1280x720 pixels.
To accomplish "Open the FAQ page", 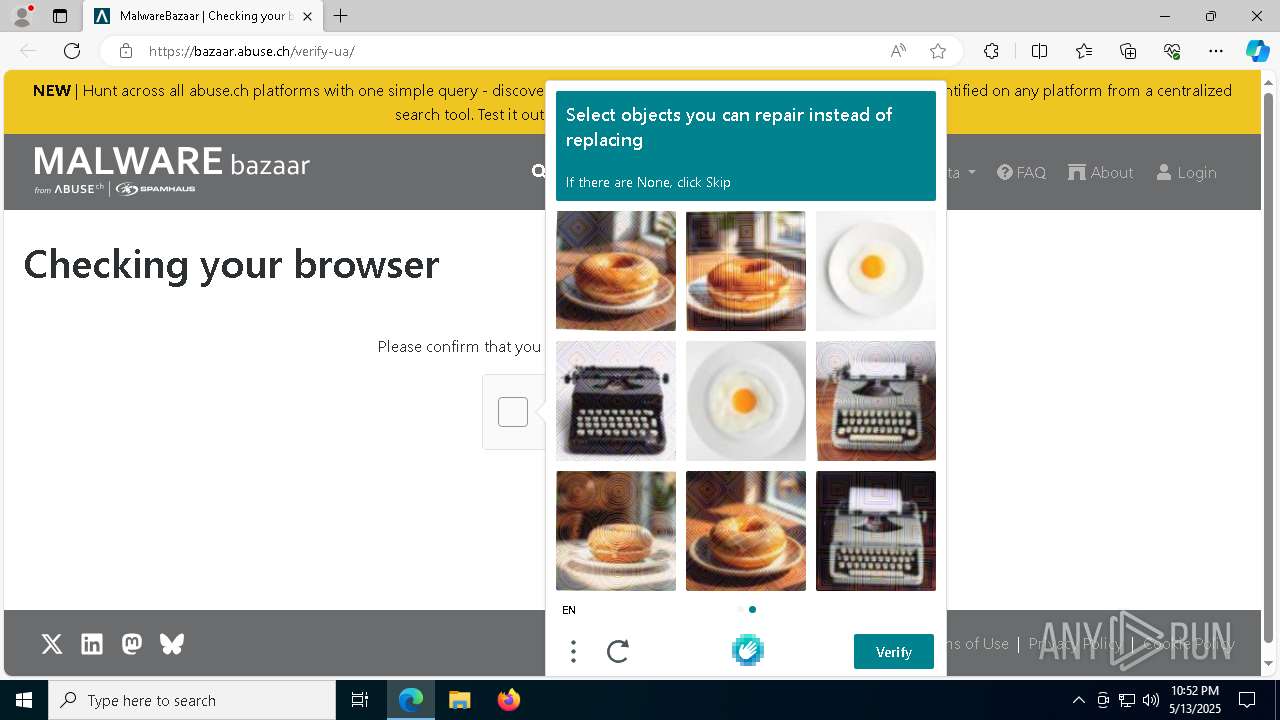I will 1021,172.
